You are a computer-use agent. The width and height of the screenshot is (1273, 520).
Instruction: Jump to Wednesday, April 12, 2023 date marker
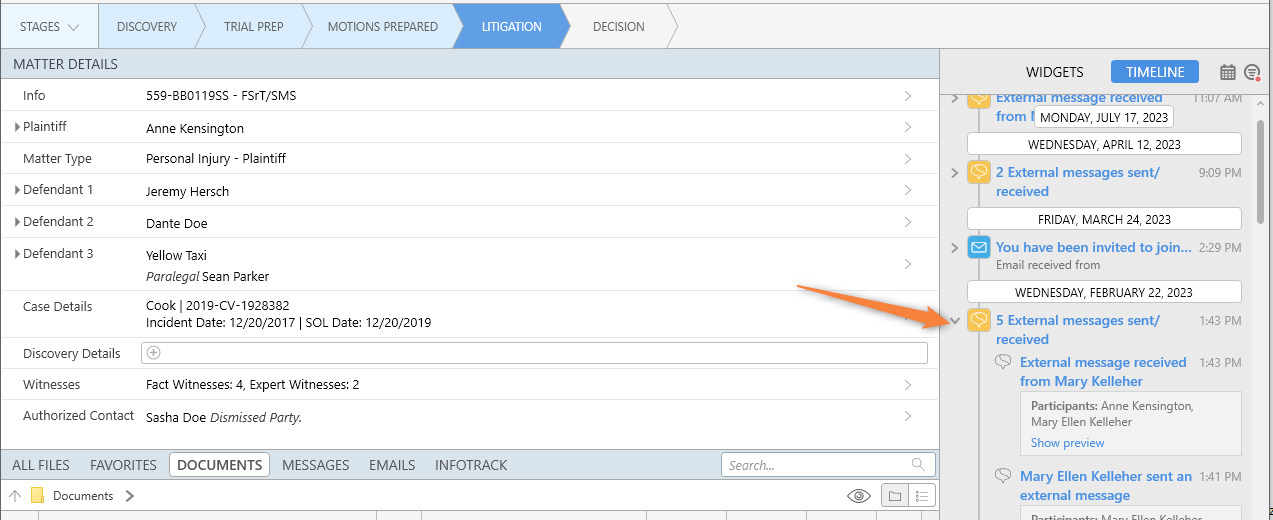[1104, 144]
